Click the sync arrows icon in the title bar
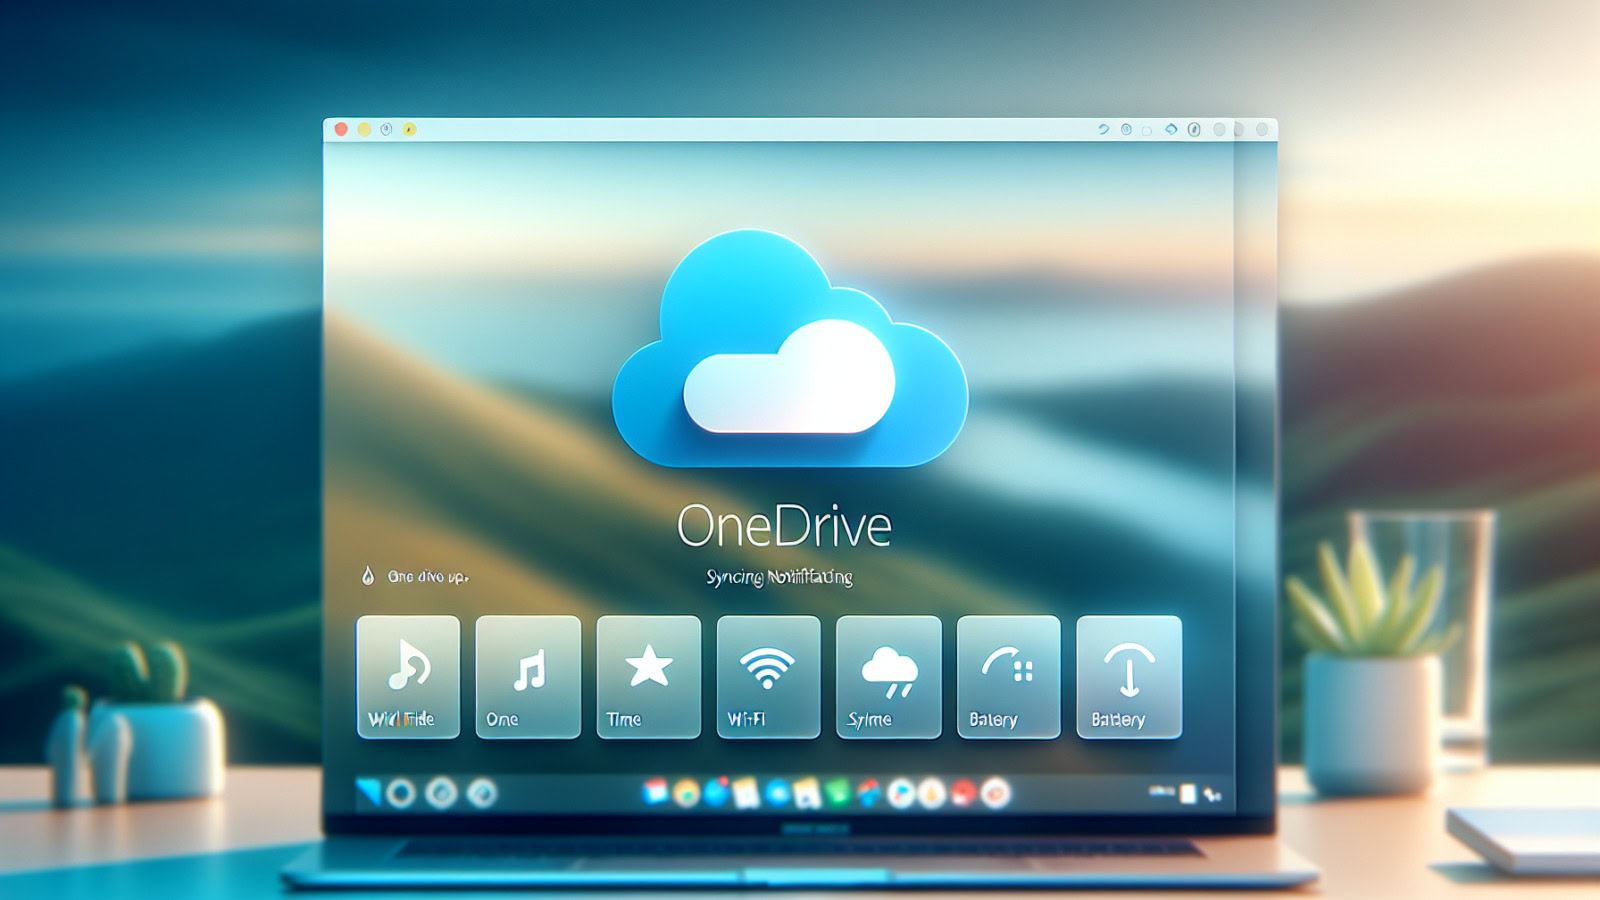The height and width of the screenshot is (900, 1600). [x=1171, y=129]
